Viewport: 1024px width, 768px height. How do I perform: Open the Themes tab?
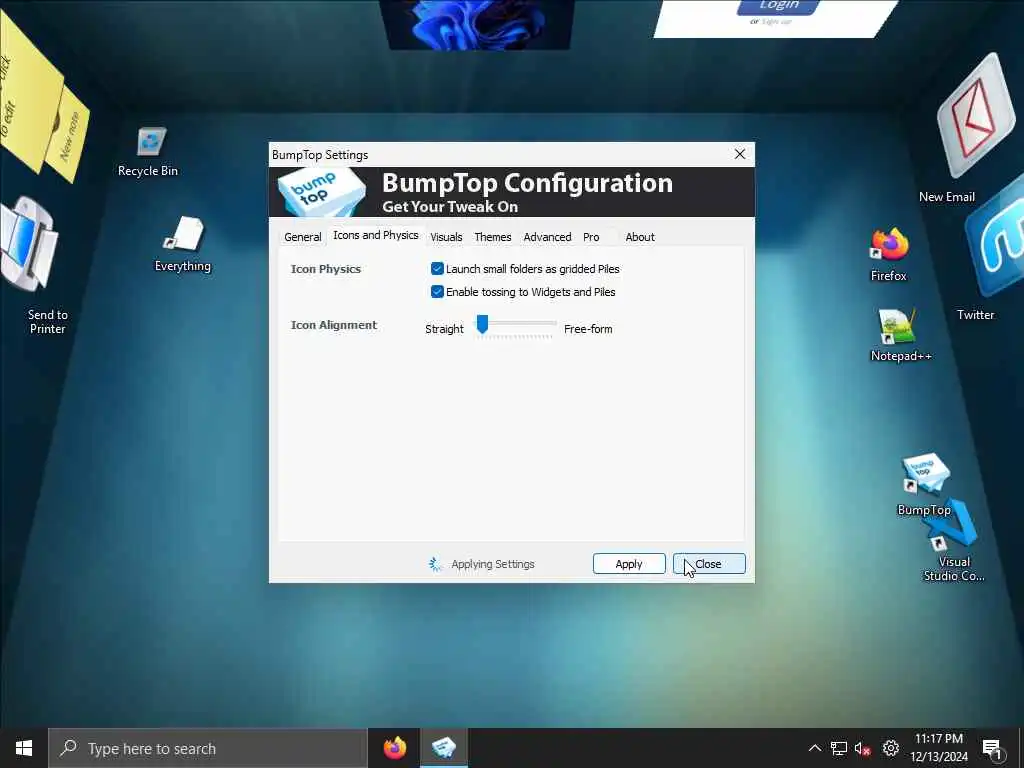tap(492, 237)
